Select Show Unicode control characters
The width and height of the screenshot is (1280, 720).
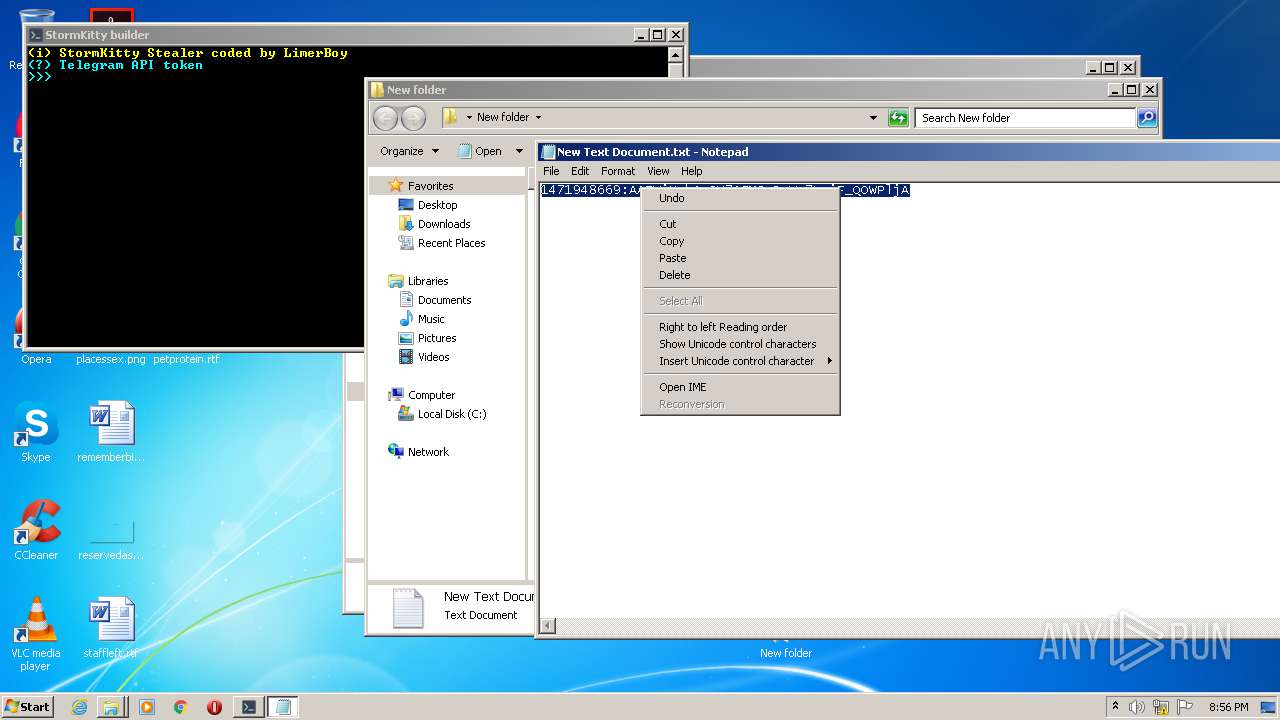coord(739,344)
